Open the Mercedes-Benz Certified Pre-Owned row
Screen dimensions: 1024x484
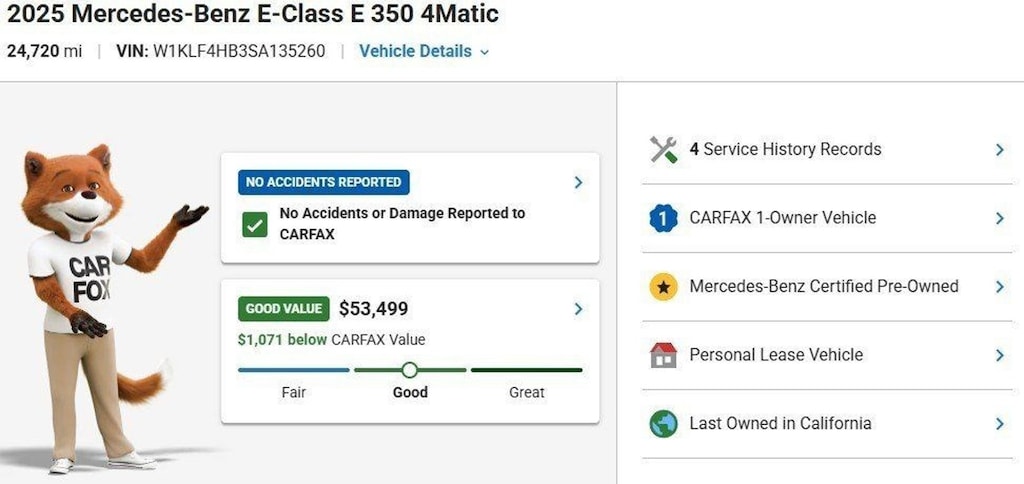point(827,287)
